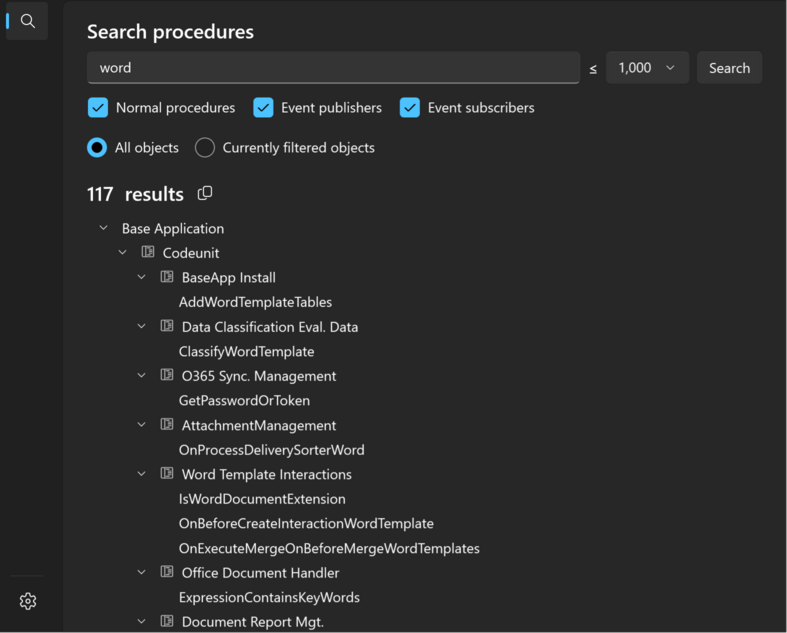
Task: Collapse Data Classification Eval. Data node
Action: [142, 326]
